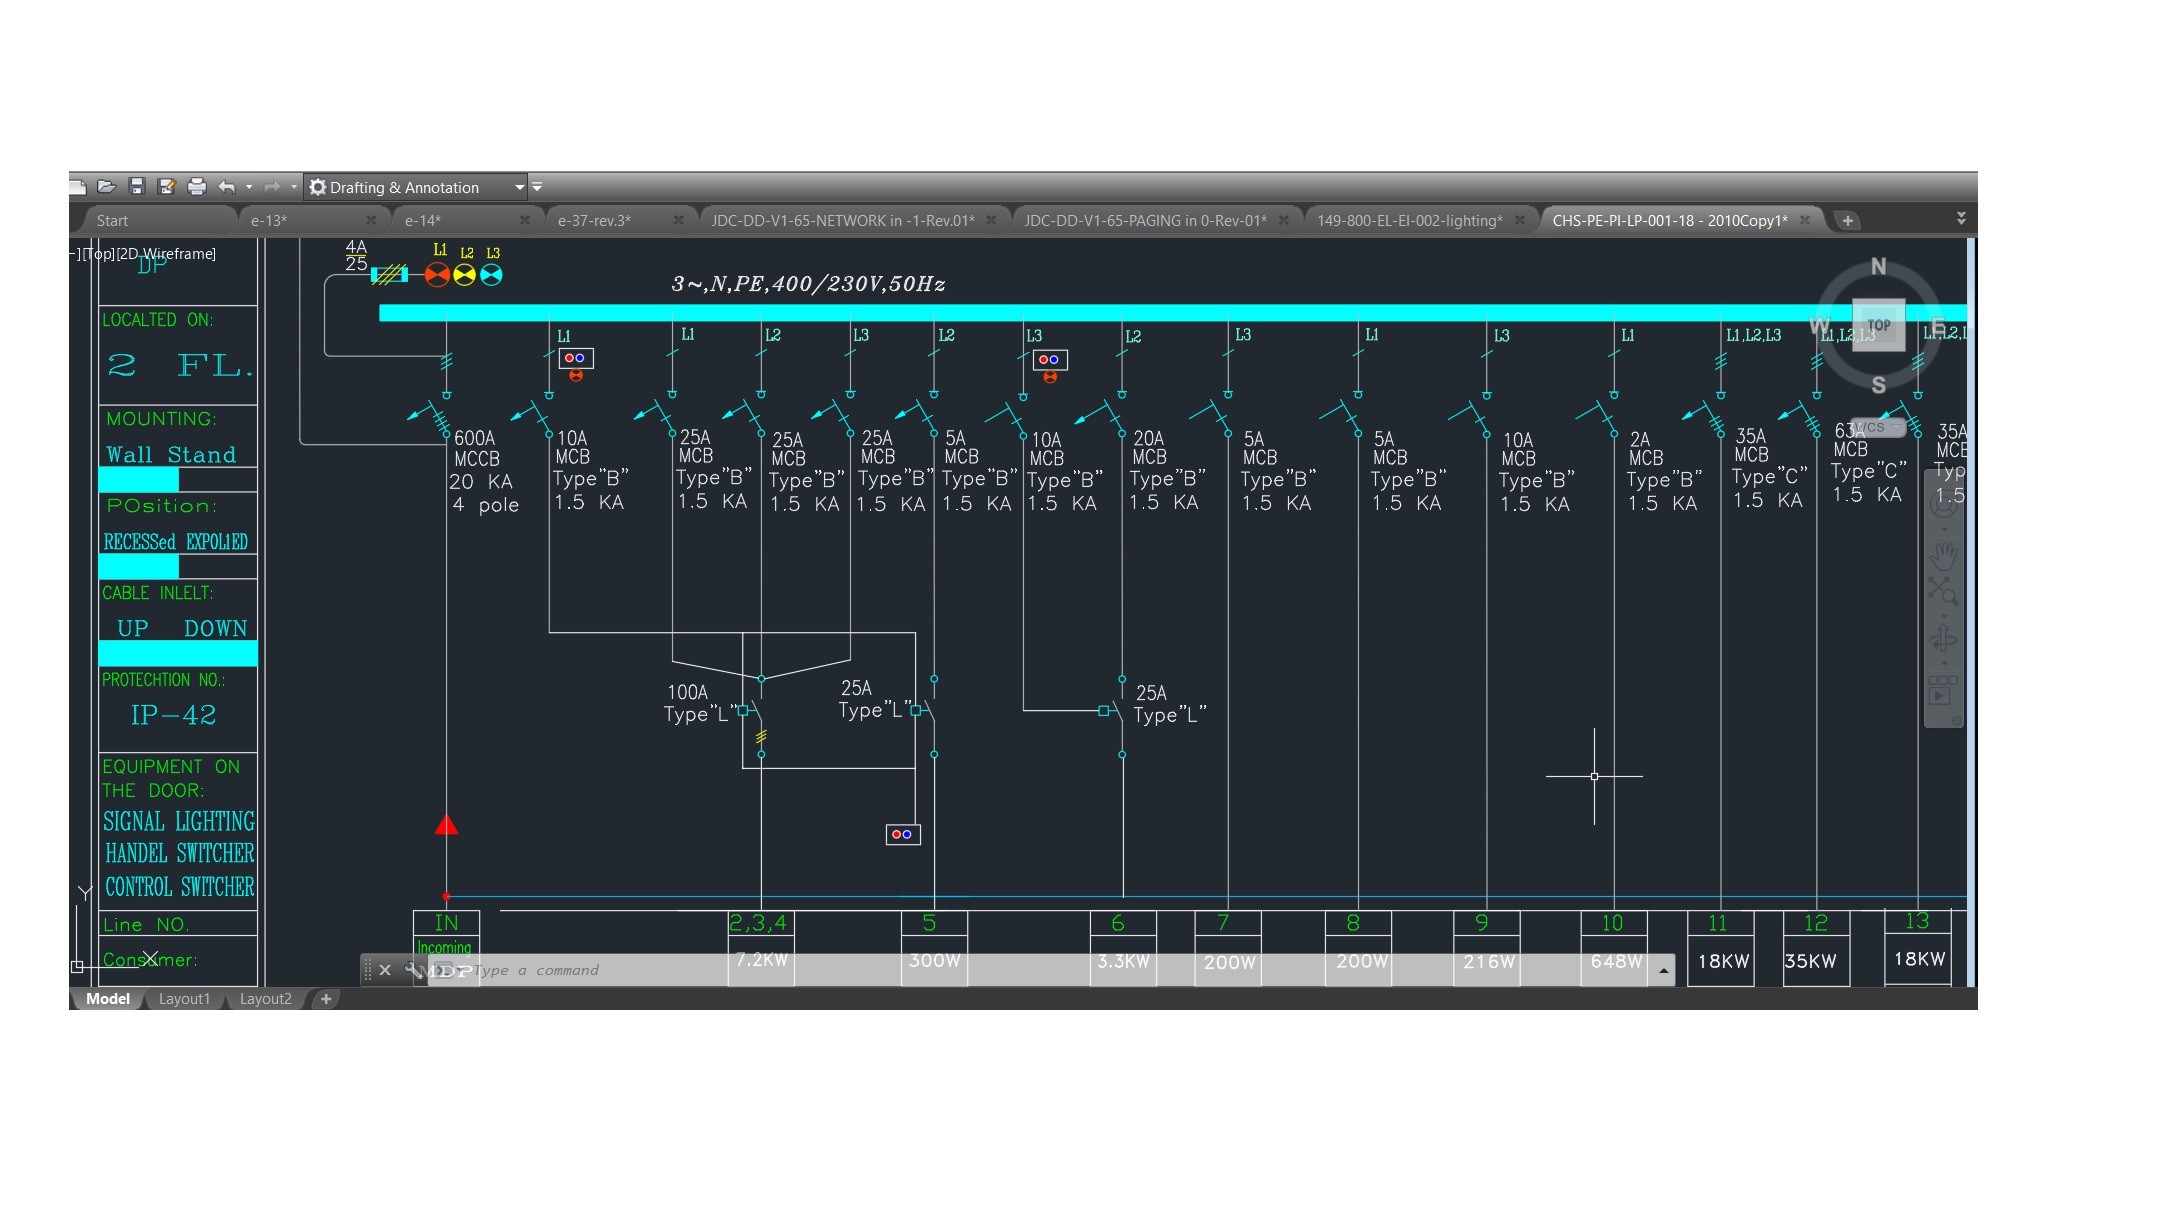Close the command line with its X button

click(385, 970)
